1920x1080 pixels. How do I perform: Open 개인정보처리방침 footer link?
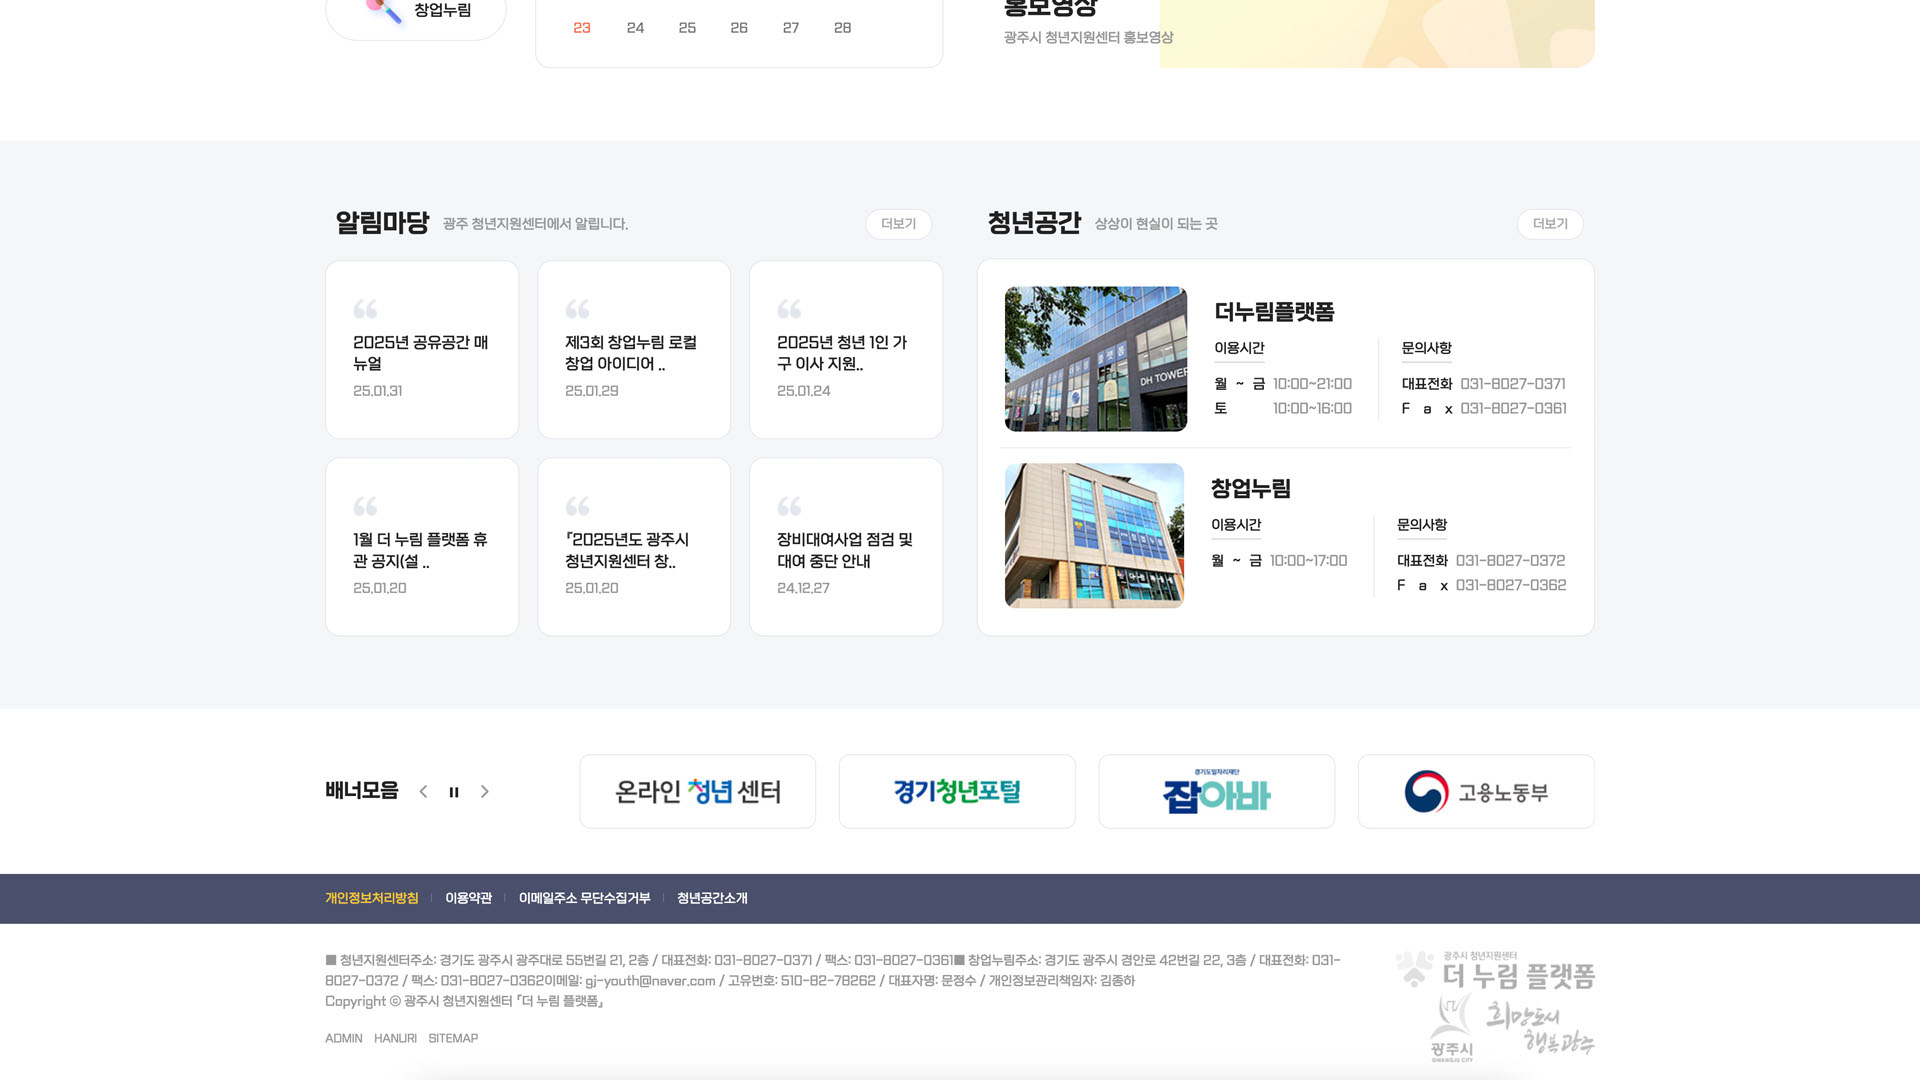coord(372,898)
